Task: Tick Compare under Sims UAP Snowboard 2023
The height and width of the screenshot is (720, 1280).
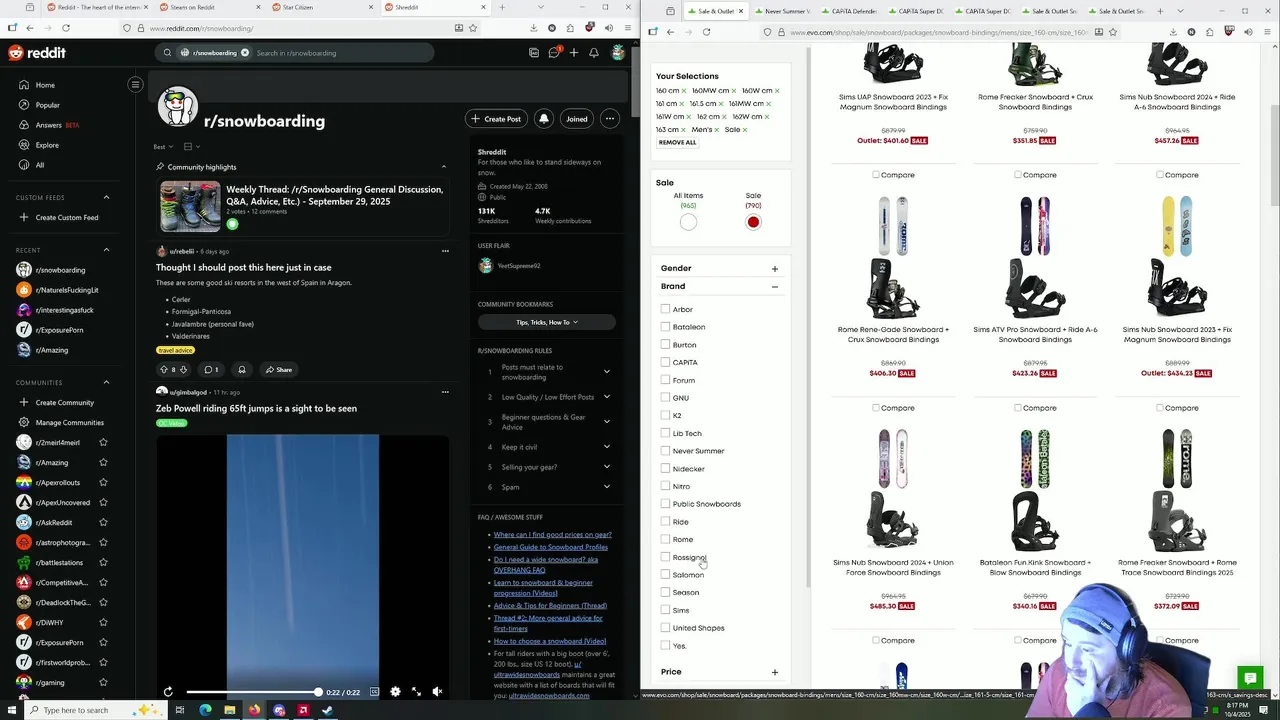Action: 876,175
